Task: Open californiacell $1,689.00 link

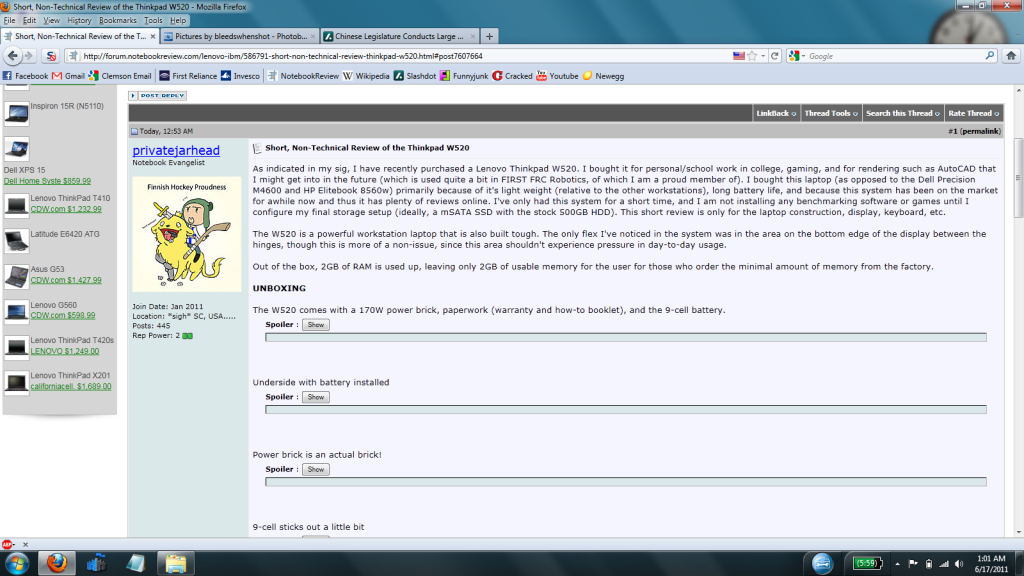Action: tap(71, 387)
